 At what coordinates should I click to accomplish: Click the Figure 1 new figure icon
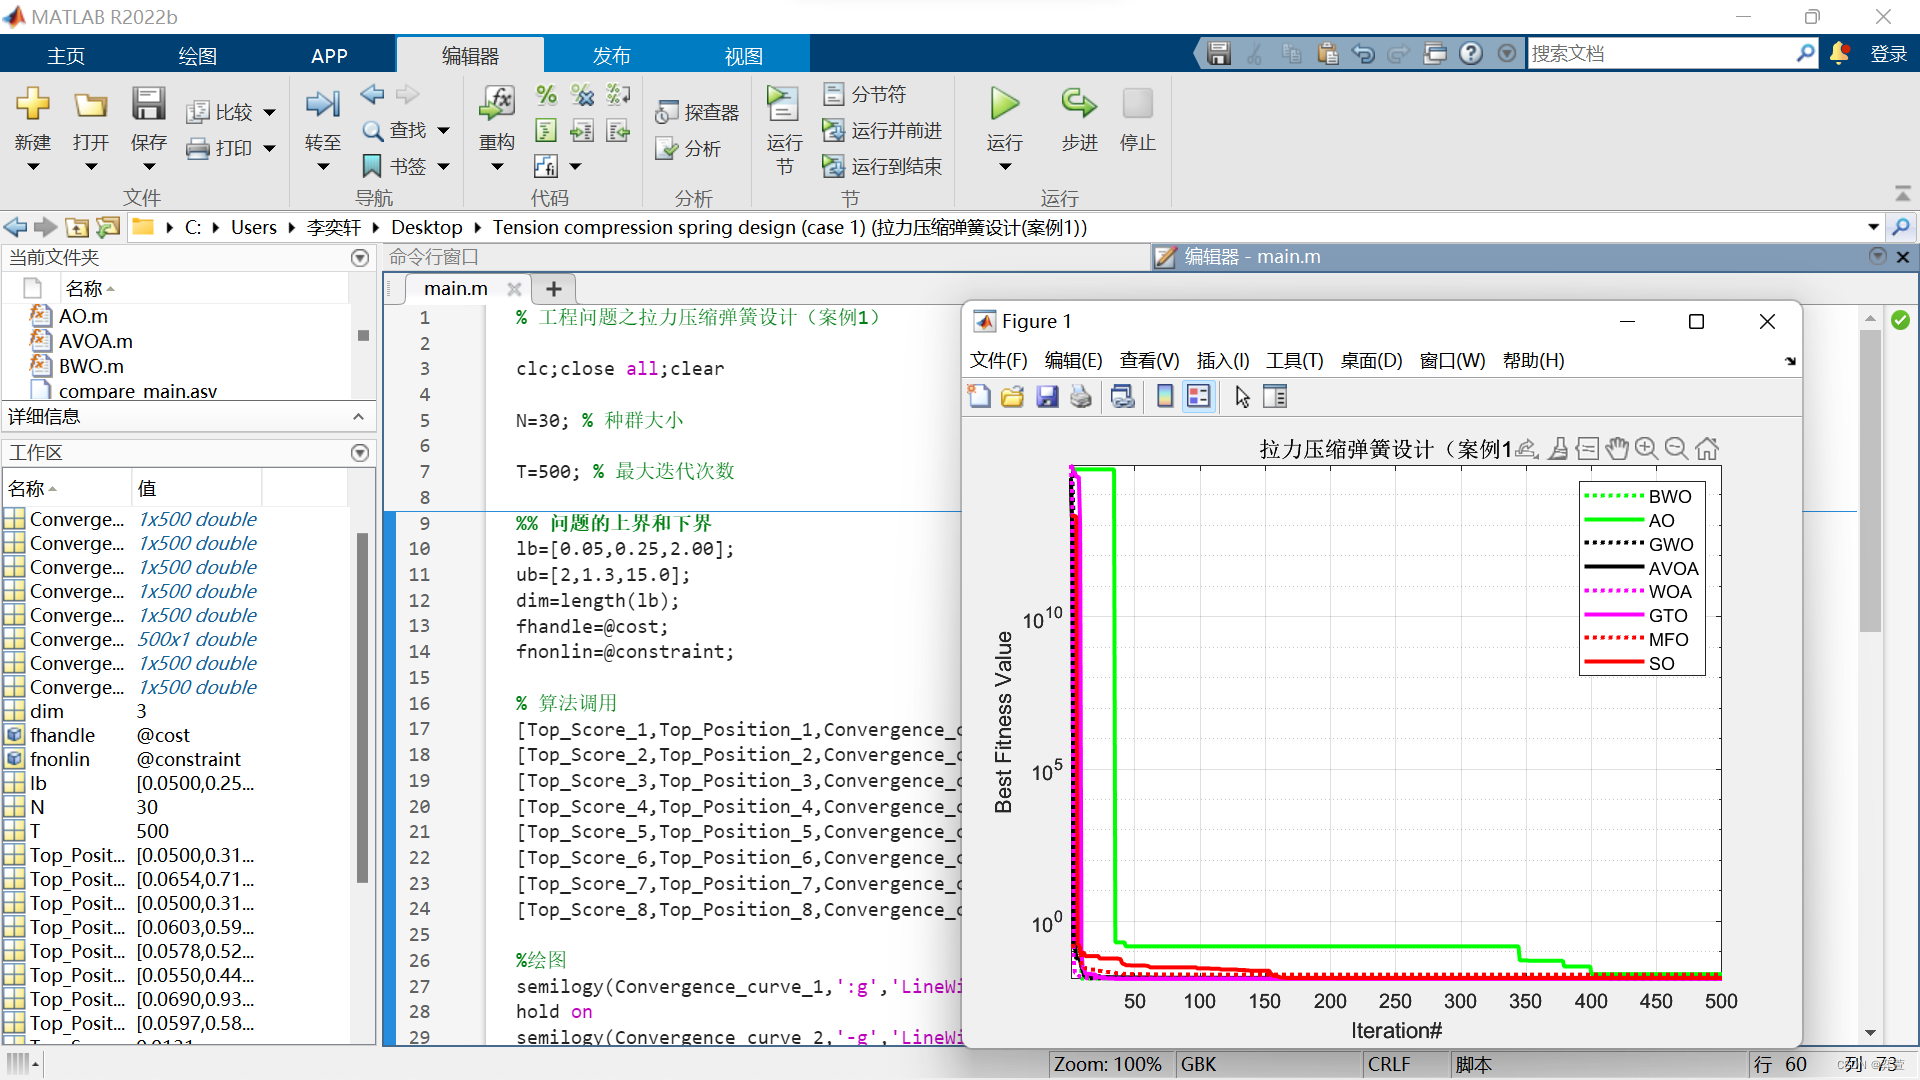(x=980, y=397)
